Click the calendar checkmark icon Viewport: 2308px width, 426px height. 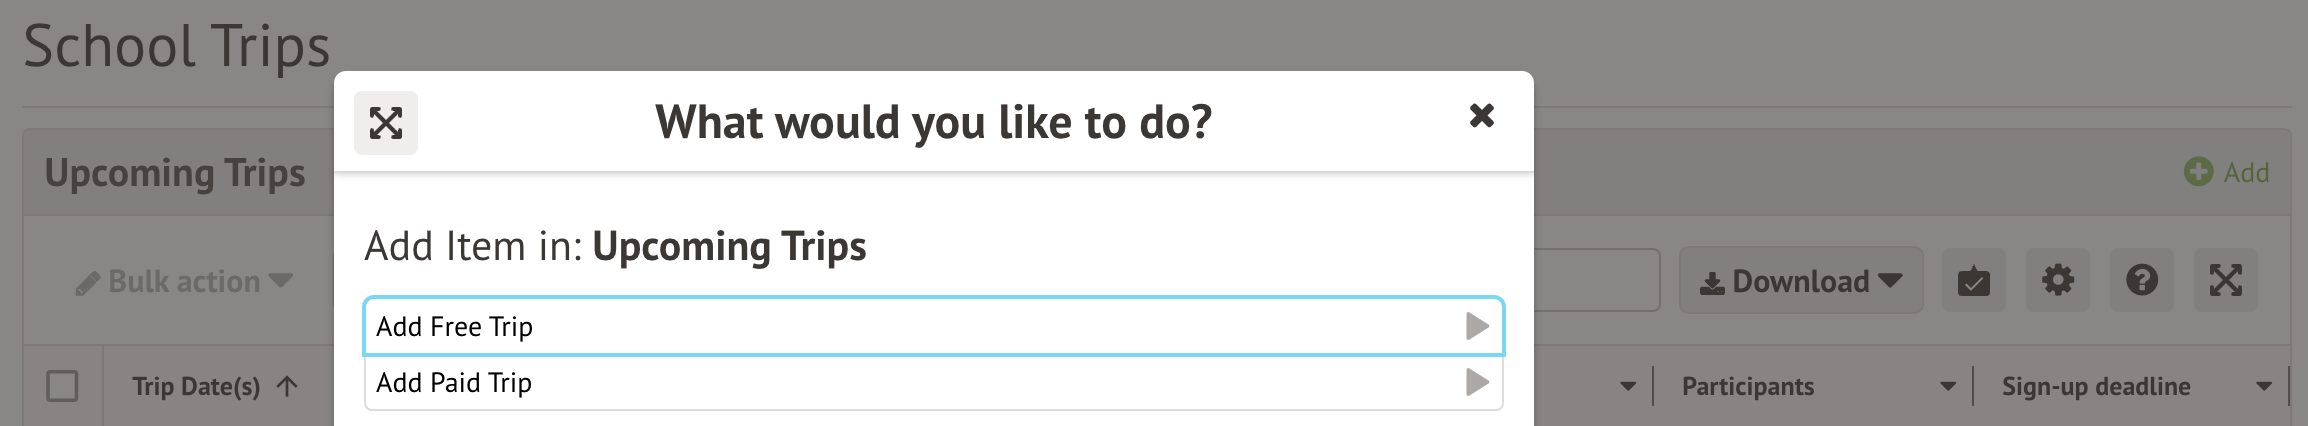[x=1973, y=281]
